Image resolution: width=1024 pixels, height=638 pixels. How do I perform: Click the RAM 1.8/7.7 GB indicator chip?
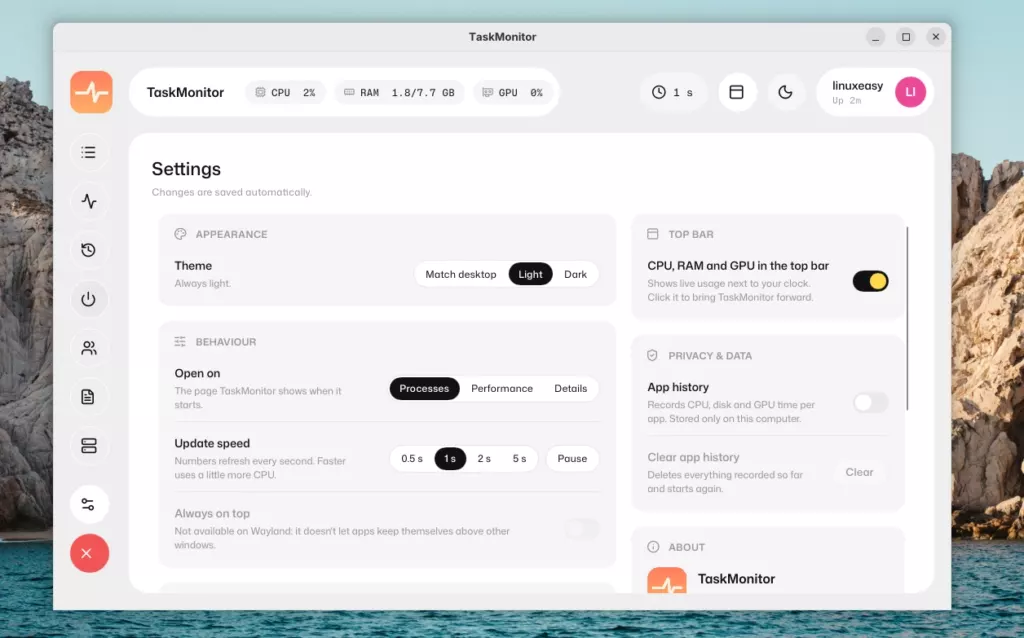(x=400, y=93)
